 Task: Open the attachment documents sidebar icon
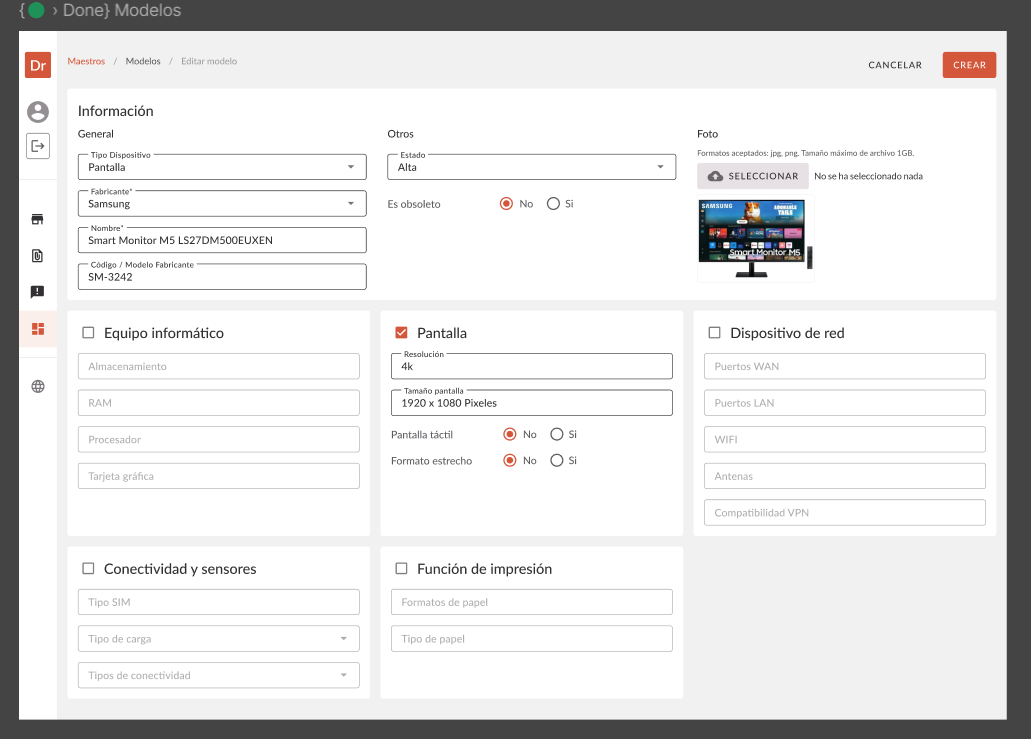(x=38, y=256)
